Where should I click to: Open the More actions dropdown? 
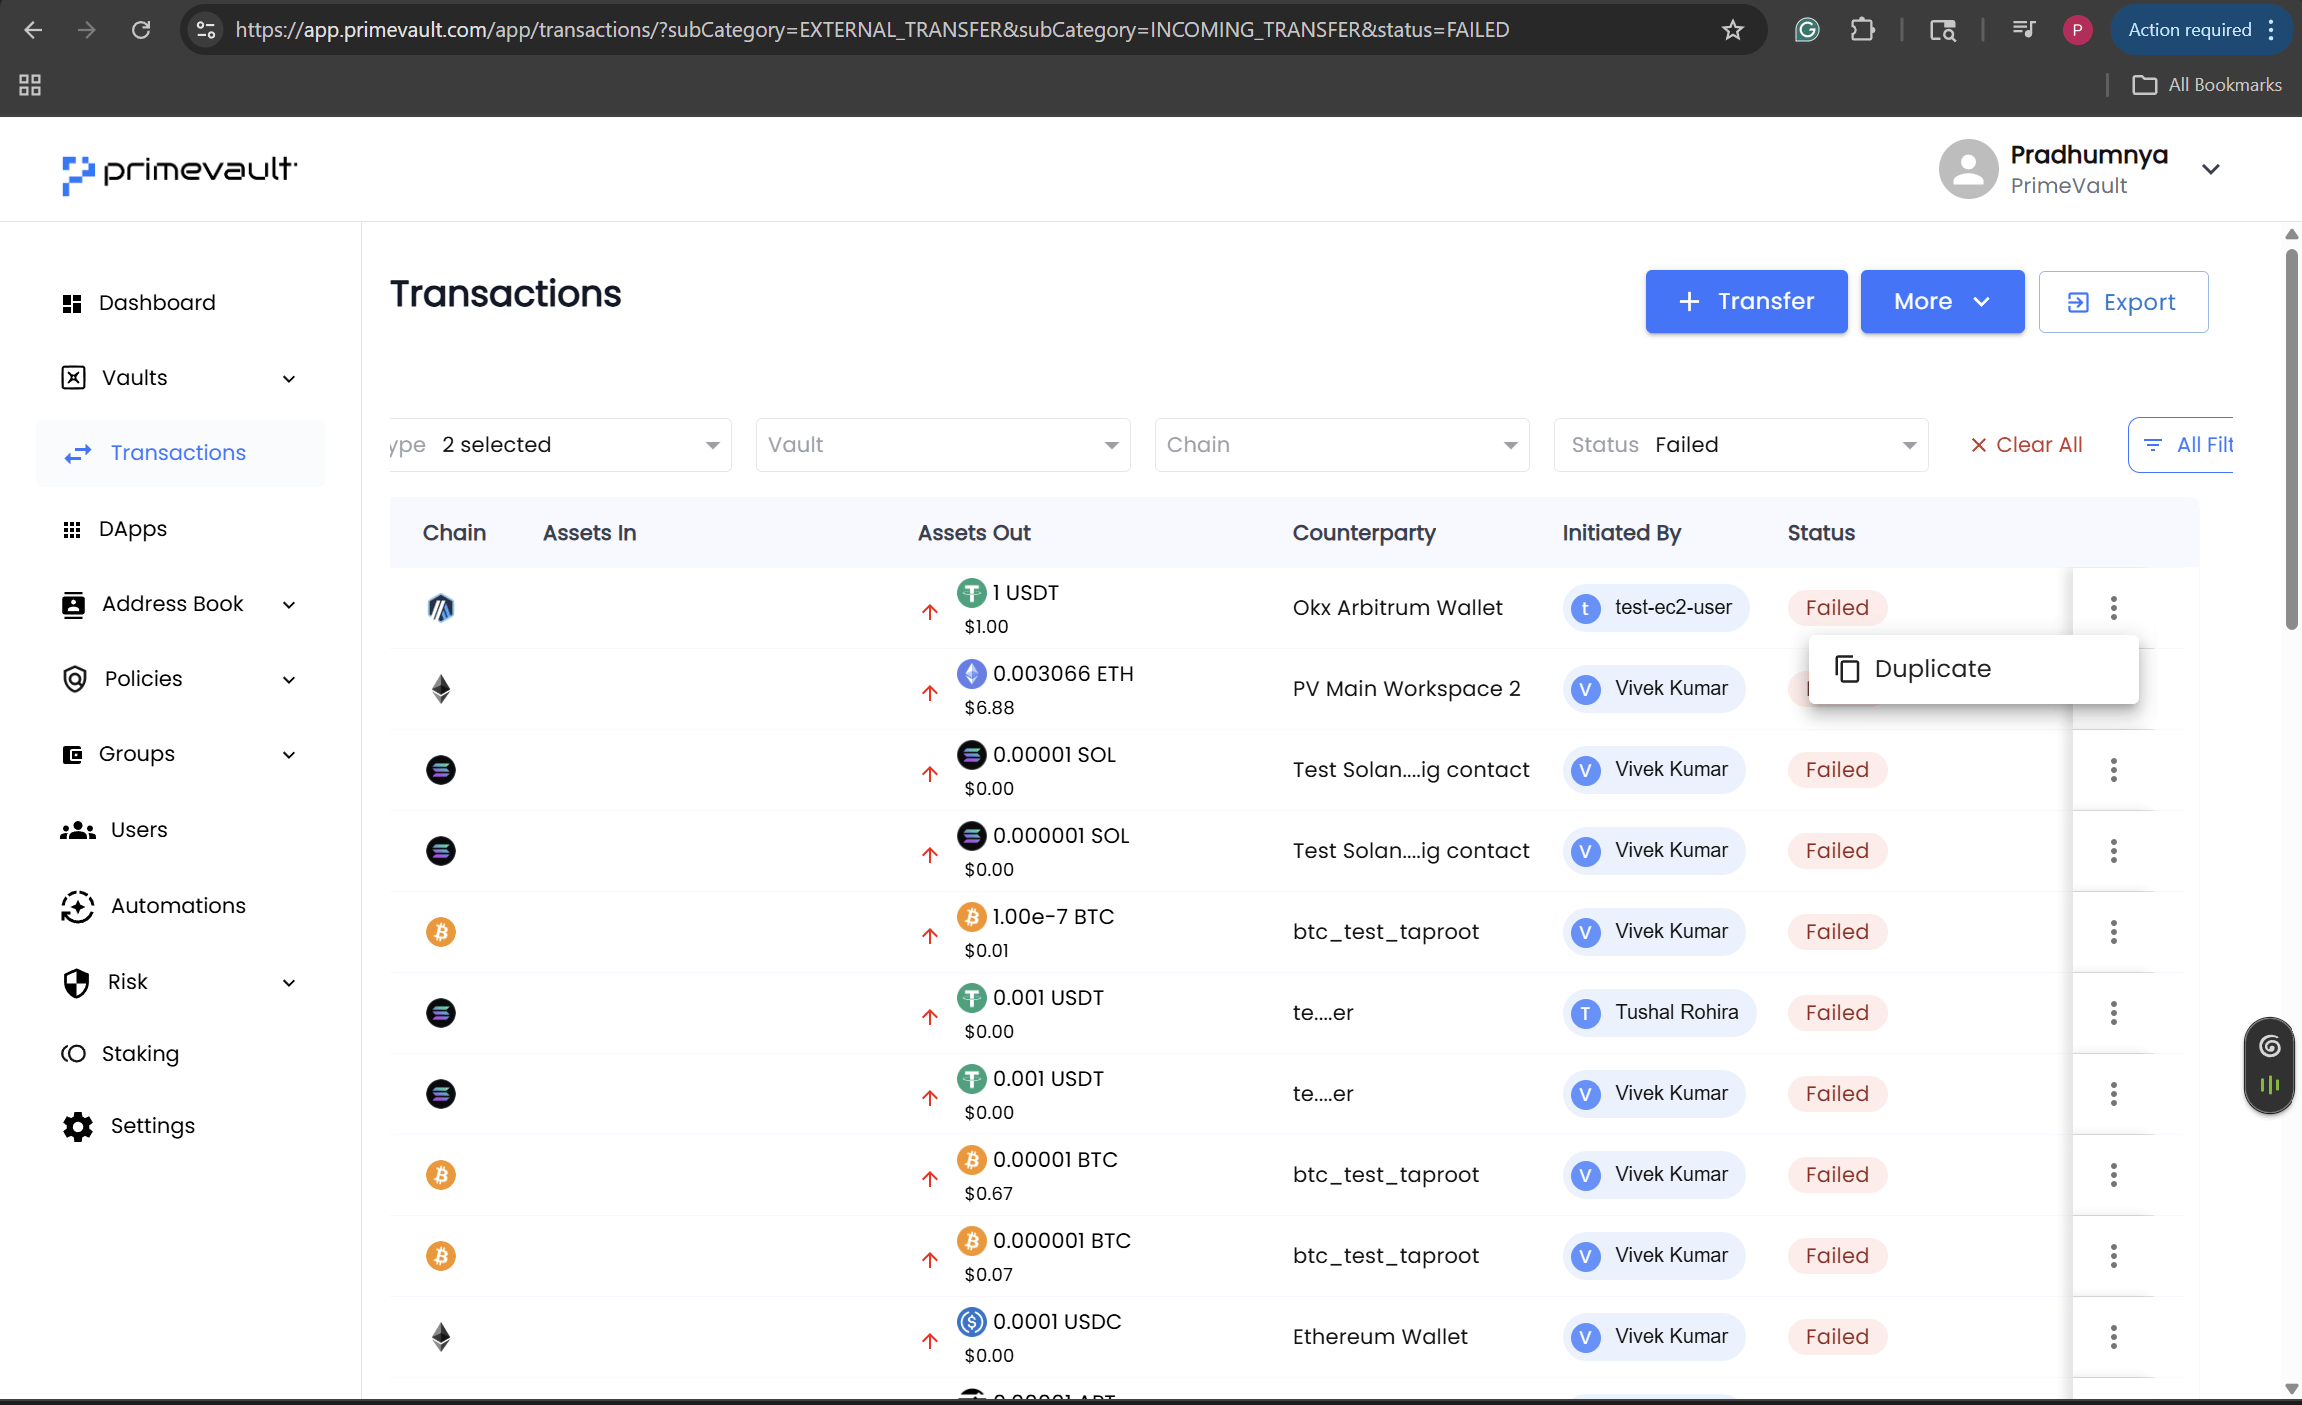(x=1942, y=302)
